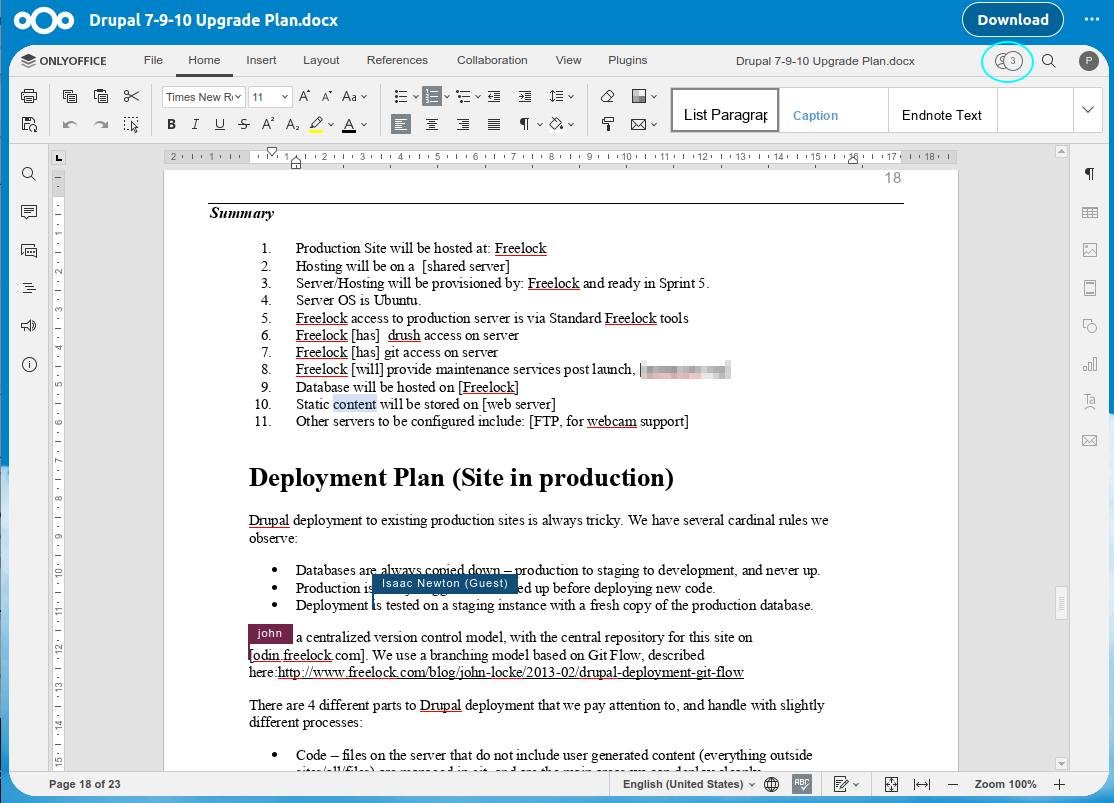Open the About info icon
This screenshot has height=803, width=1114.
pos(29,365)
